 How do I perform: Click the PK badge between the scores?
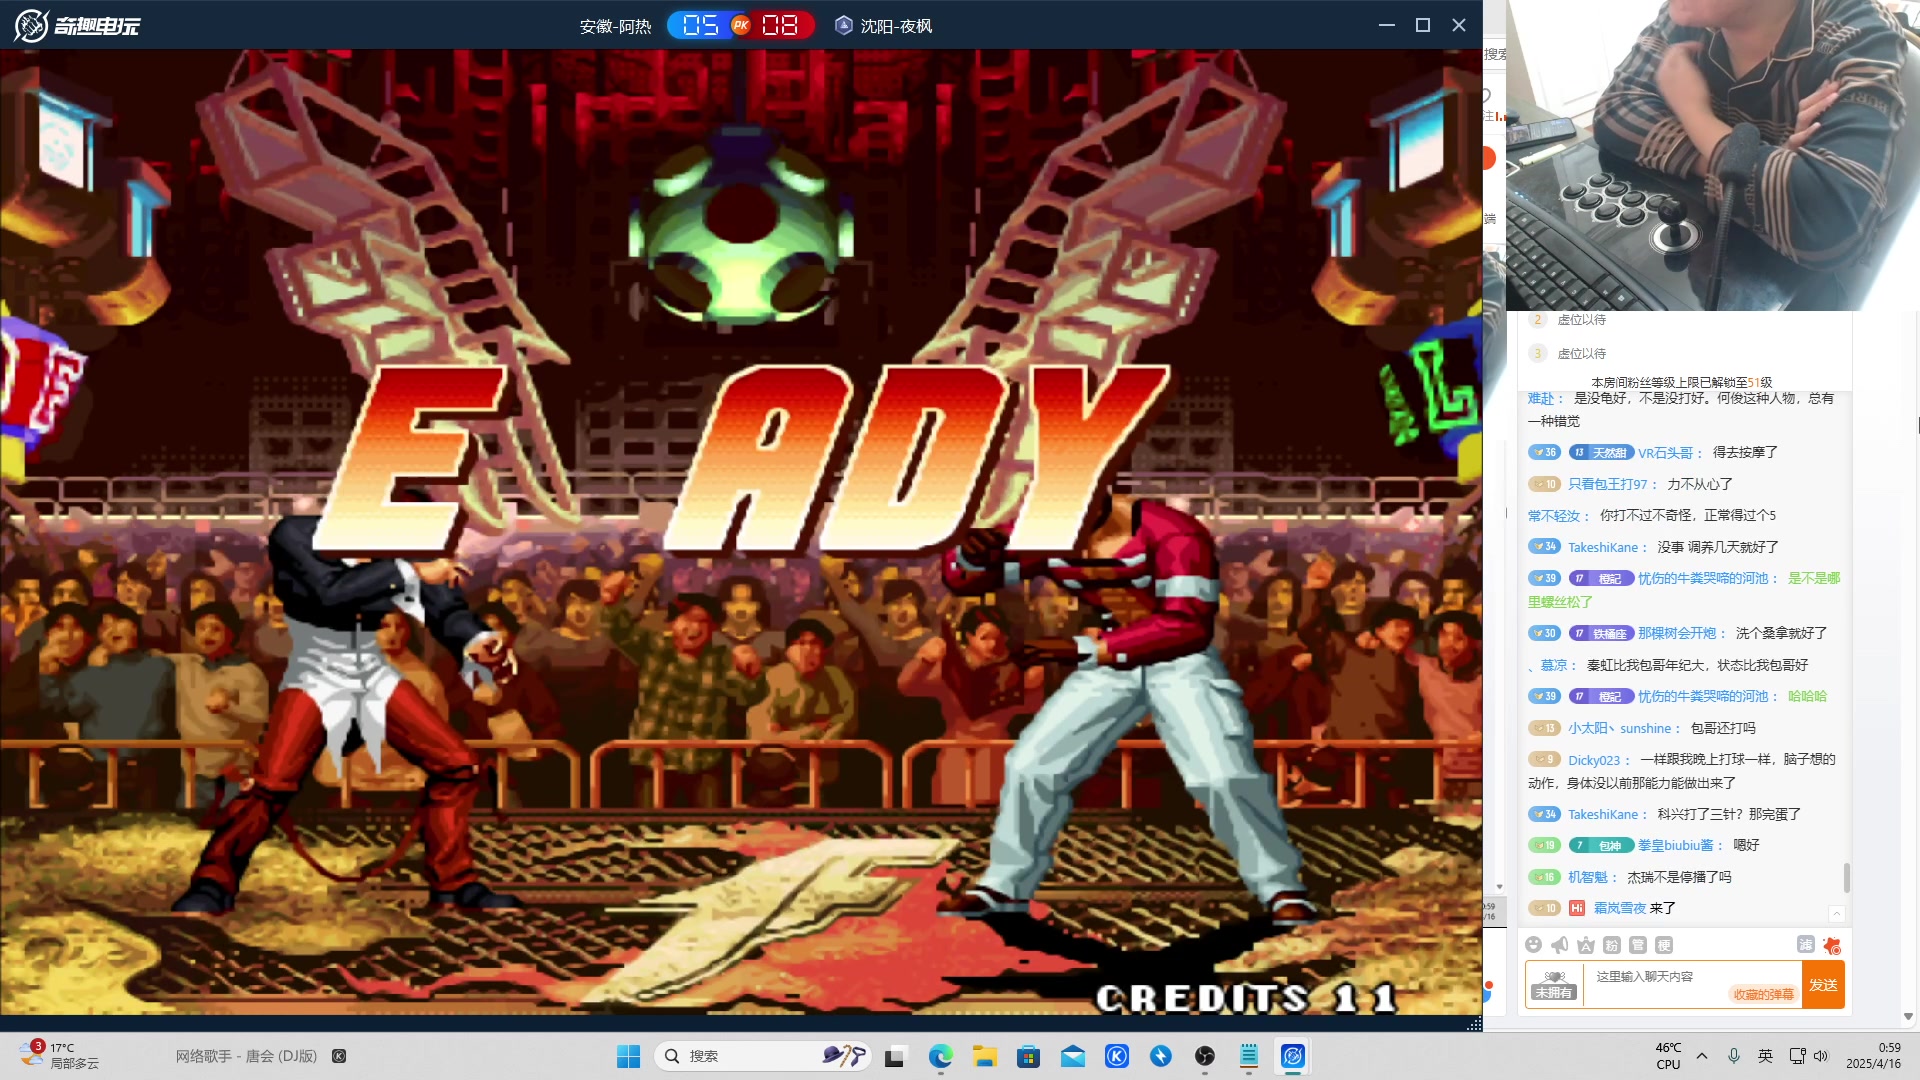[x=741, y=25]
